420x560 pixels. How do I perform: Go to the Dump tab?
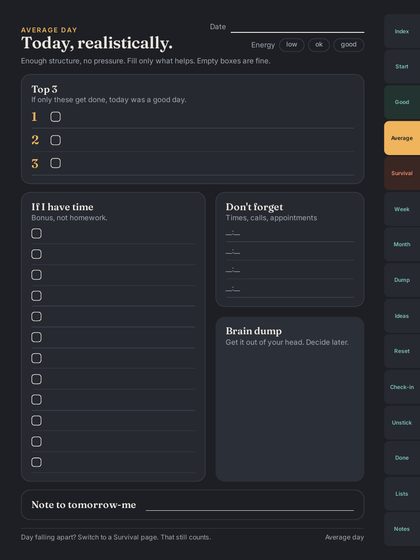point(402,280)
